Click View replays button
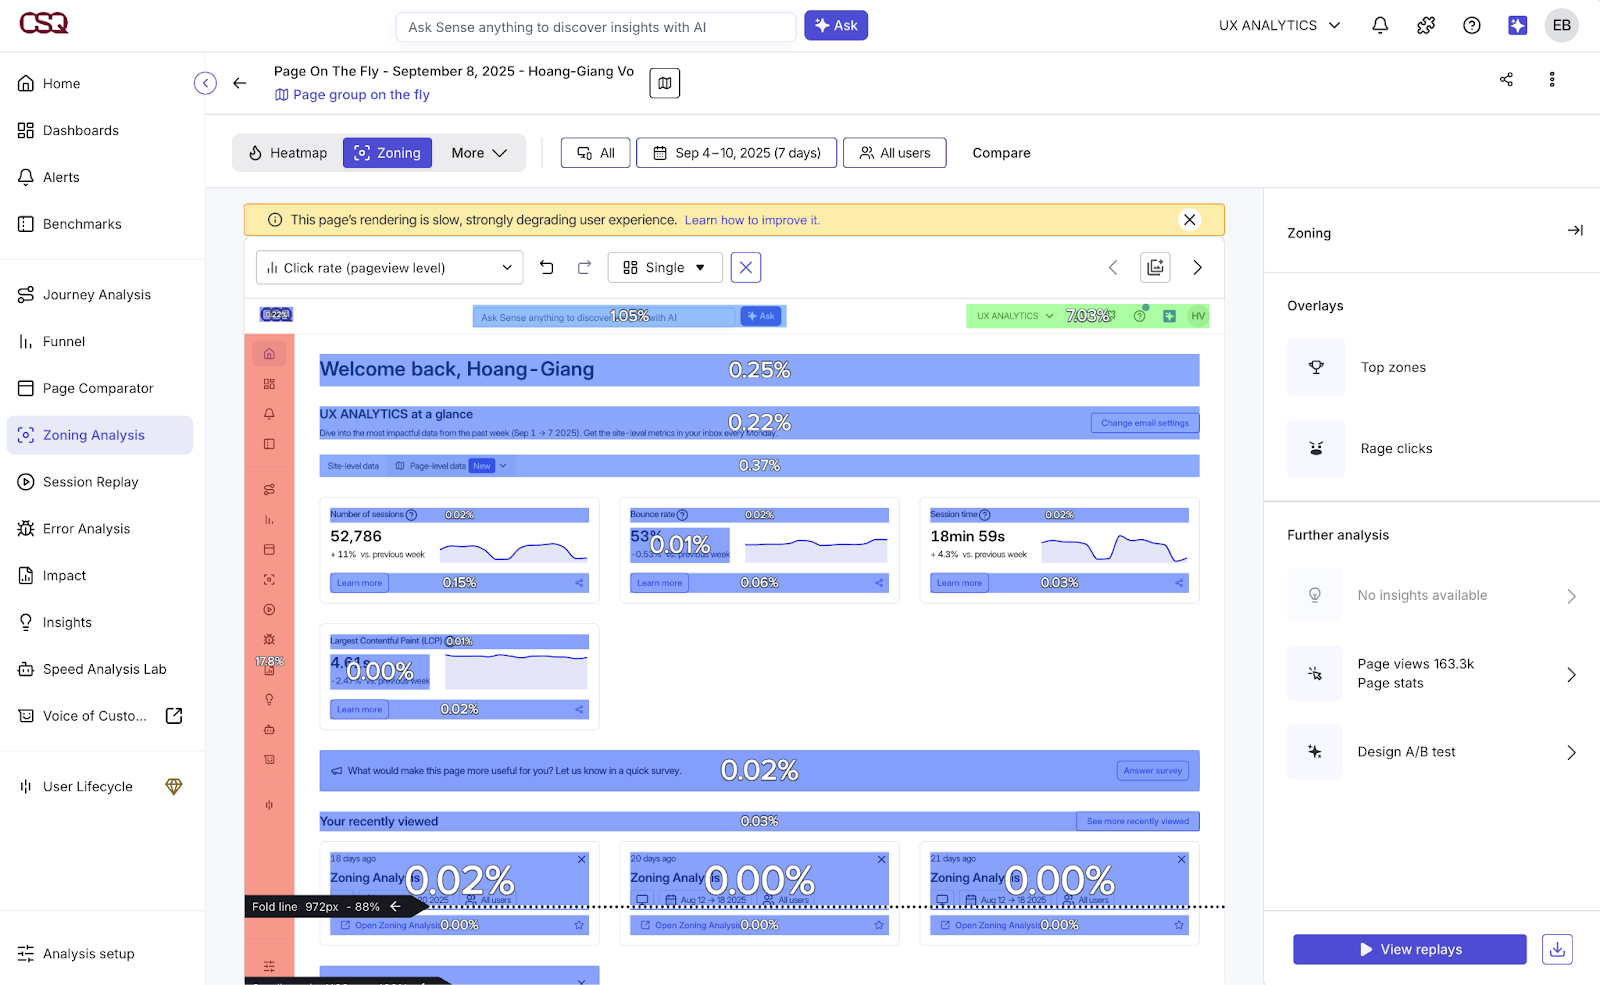Screen dimensions: 1600x985 pos(1410,950)
